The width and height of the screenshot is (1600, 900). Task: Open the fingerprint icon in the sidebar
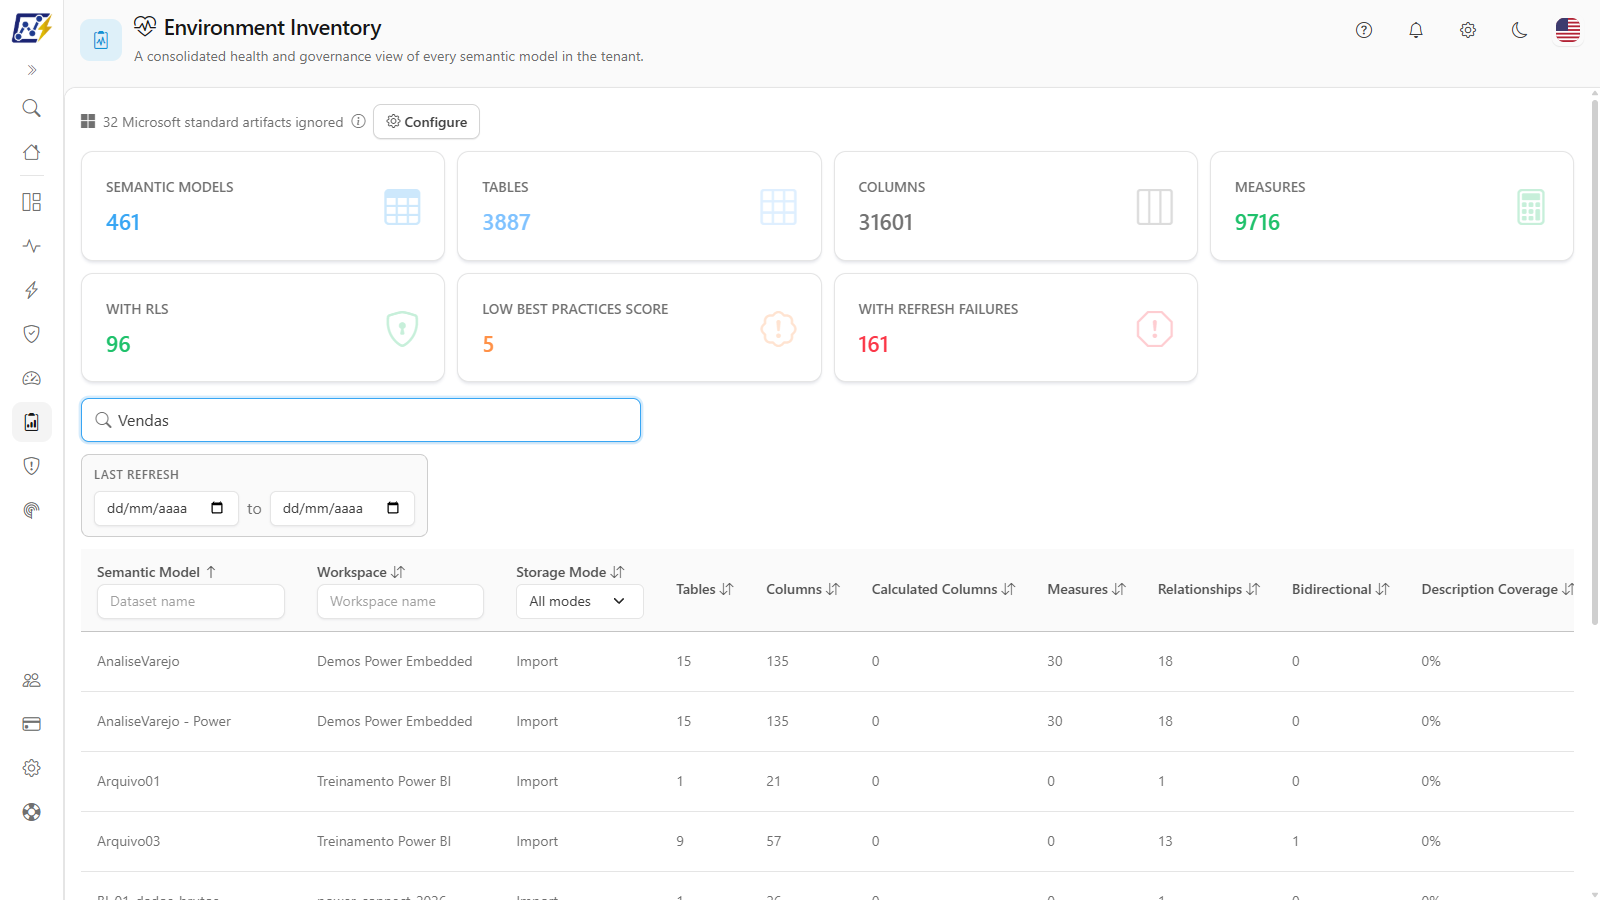[32, 510]
